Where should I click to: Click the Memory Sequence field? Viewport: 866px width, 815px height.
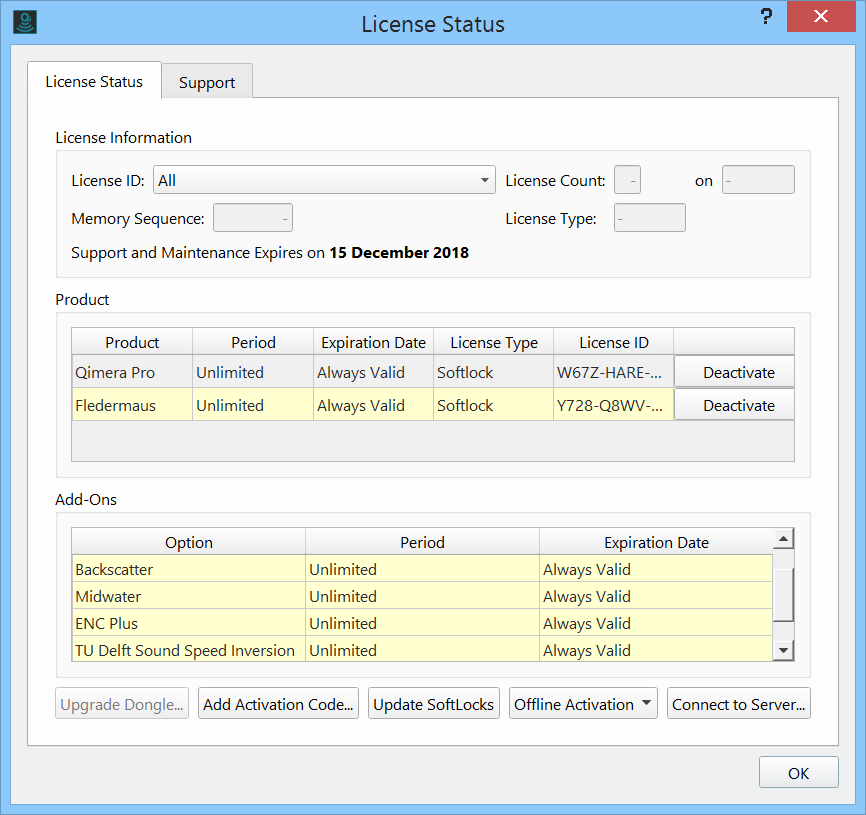[253, 218]
